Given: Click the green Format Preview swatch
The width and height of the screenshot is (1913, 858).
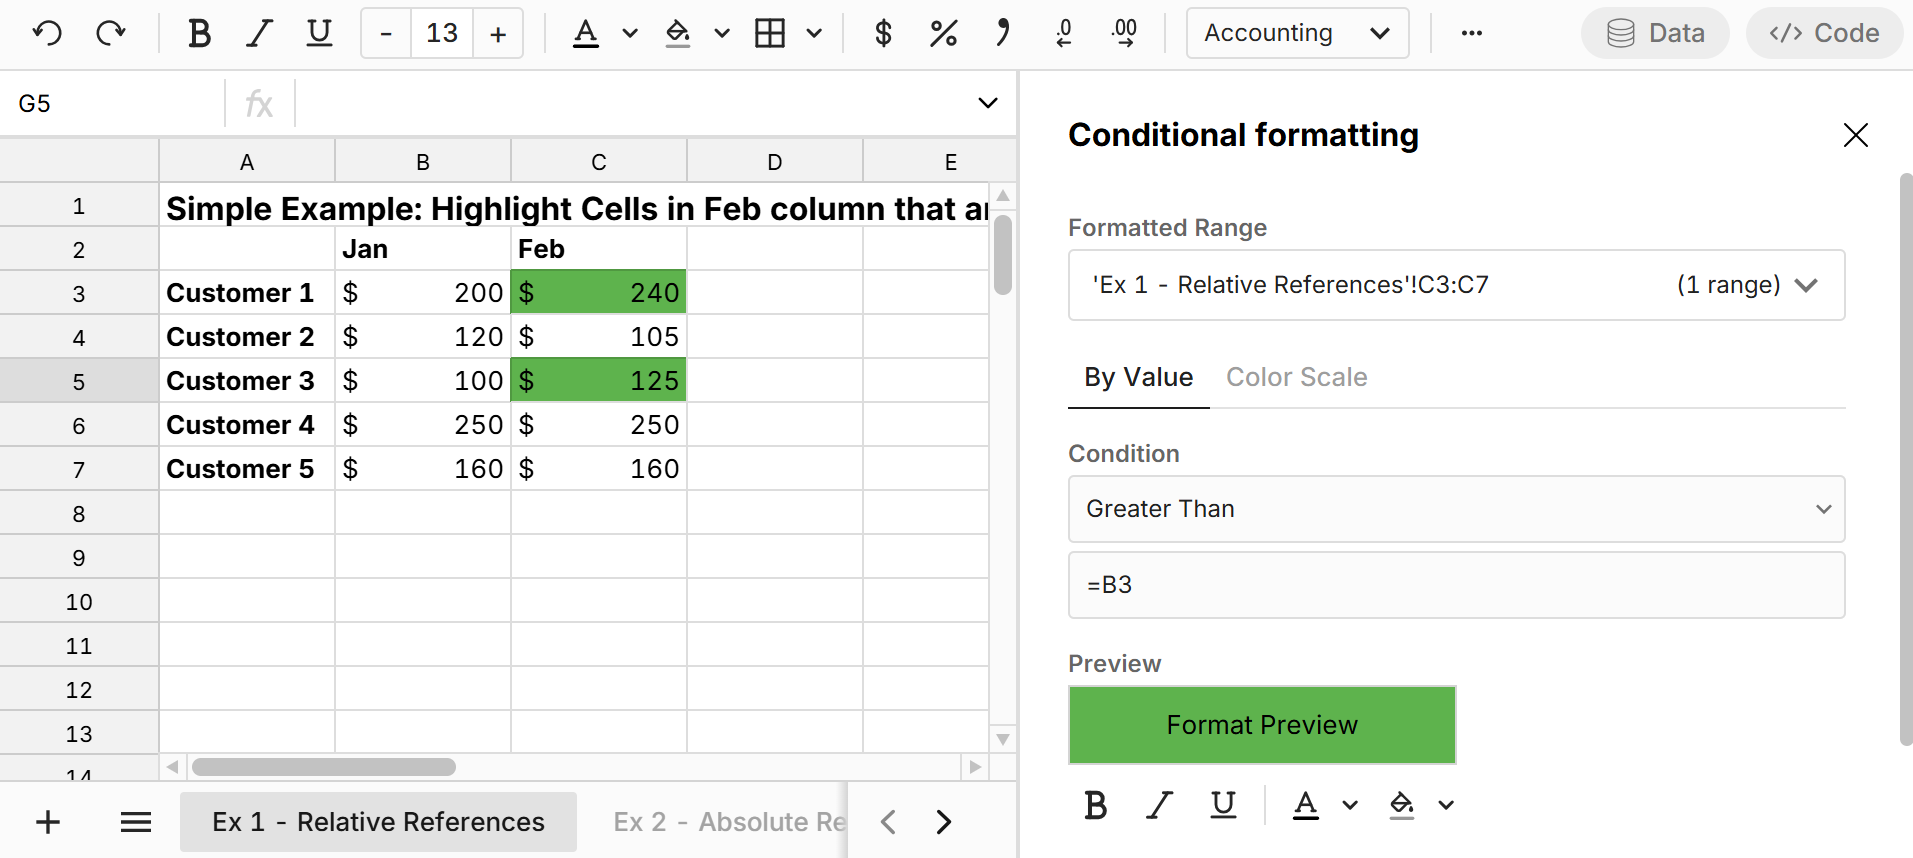Looking at the screenshot, I should [1262, 725].
